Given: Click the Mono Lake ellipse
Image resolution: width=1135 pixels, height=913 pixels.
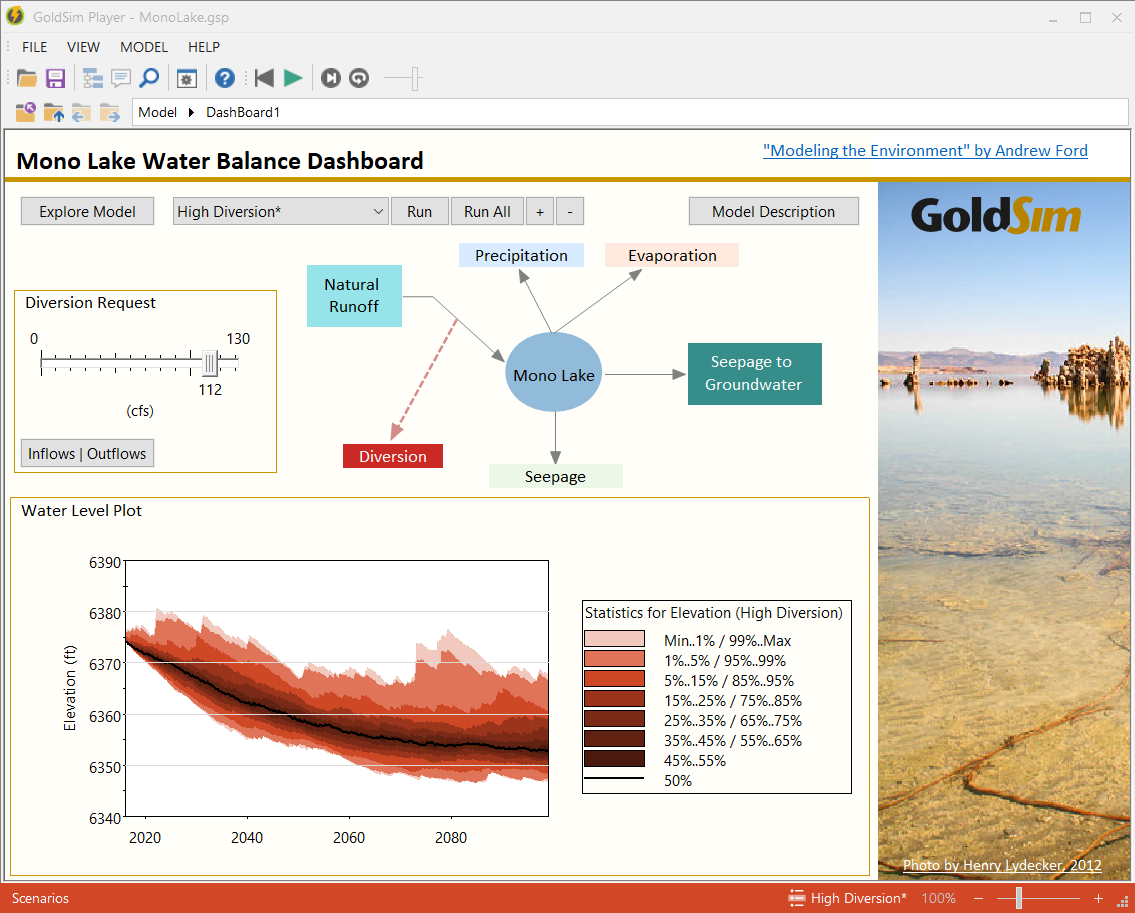Looking at the screenshot, I should coord(554,372).
